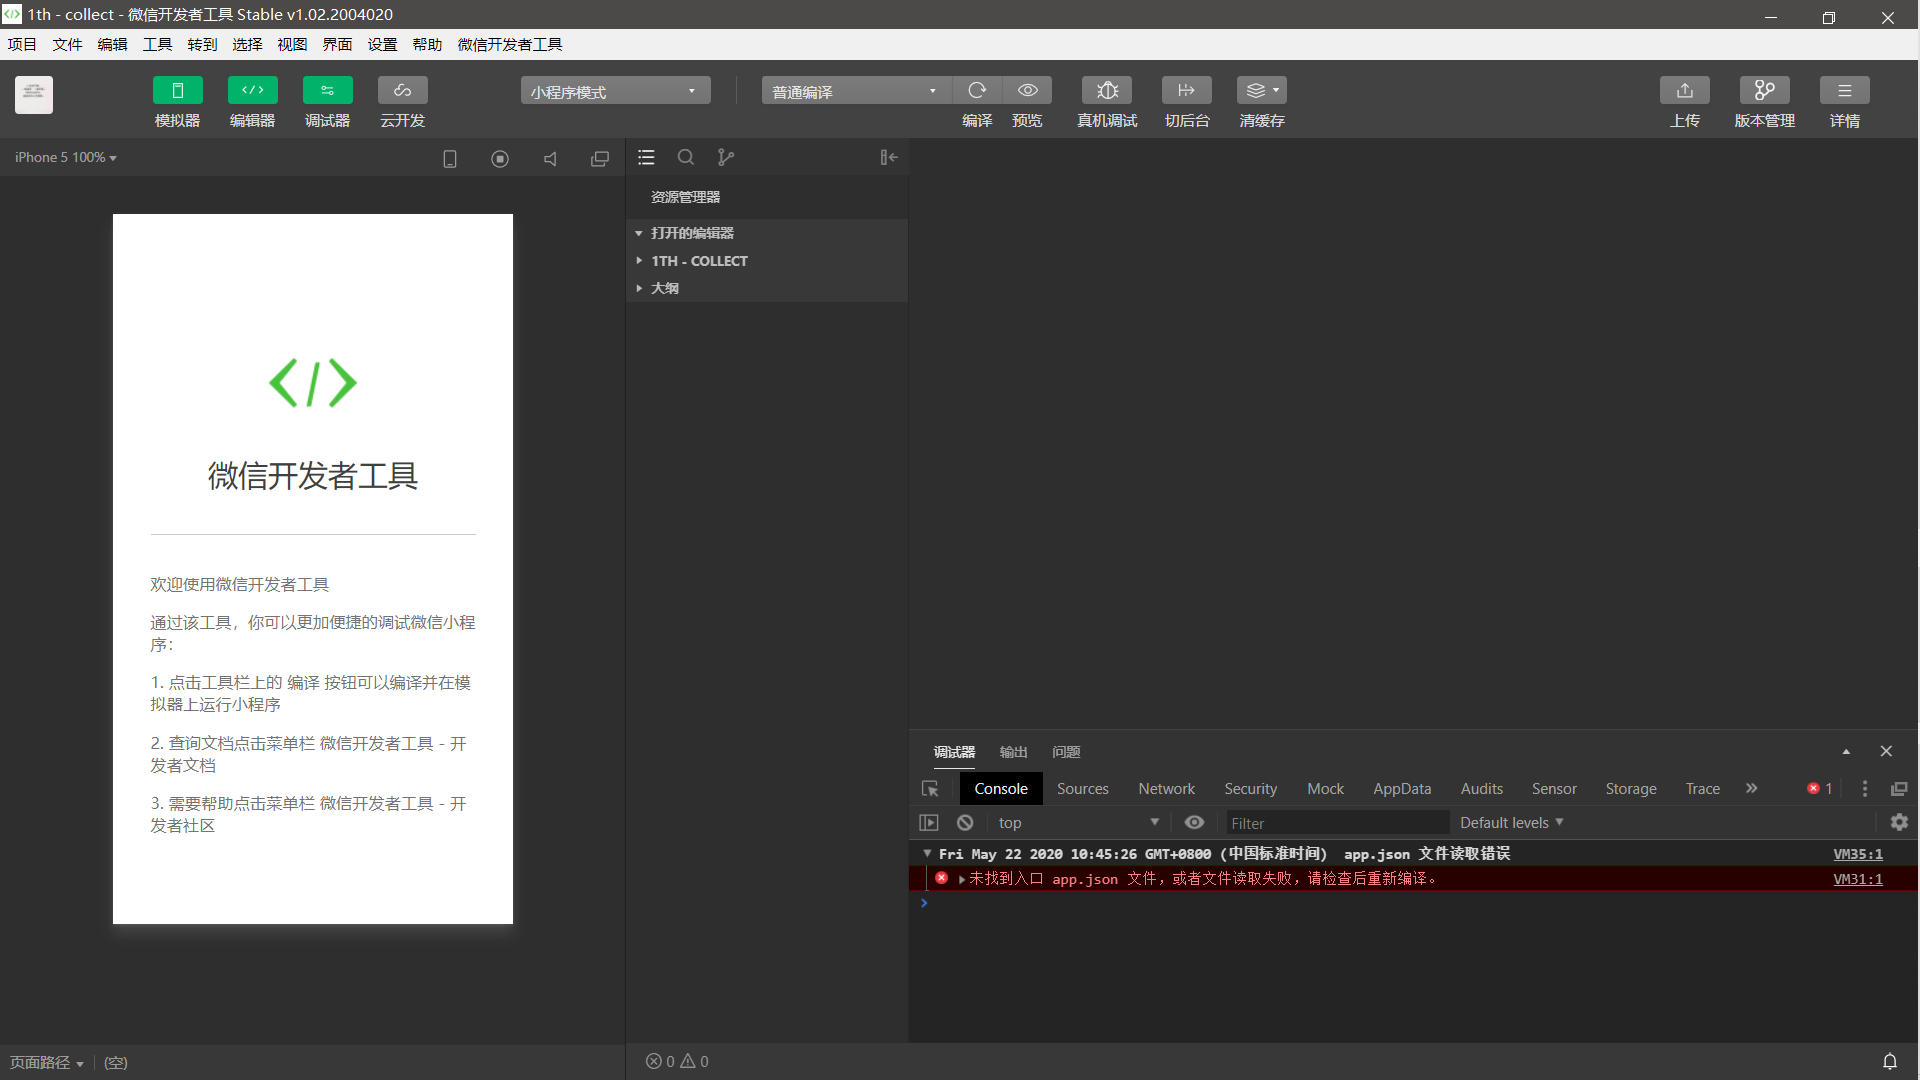Screen dimensions: 1920x1080
Task: Open the 详情 details panel
Action: 1845,91
